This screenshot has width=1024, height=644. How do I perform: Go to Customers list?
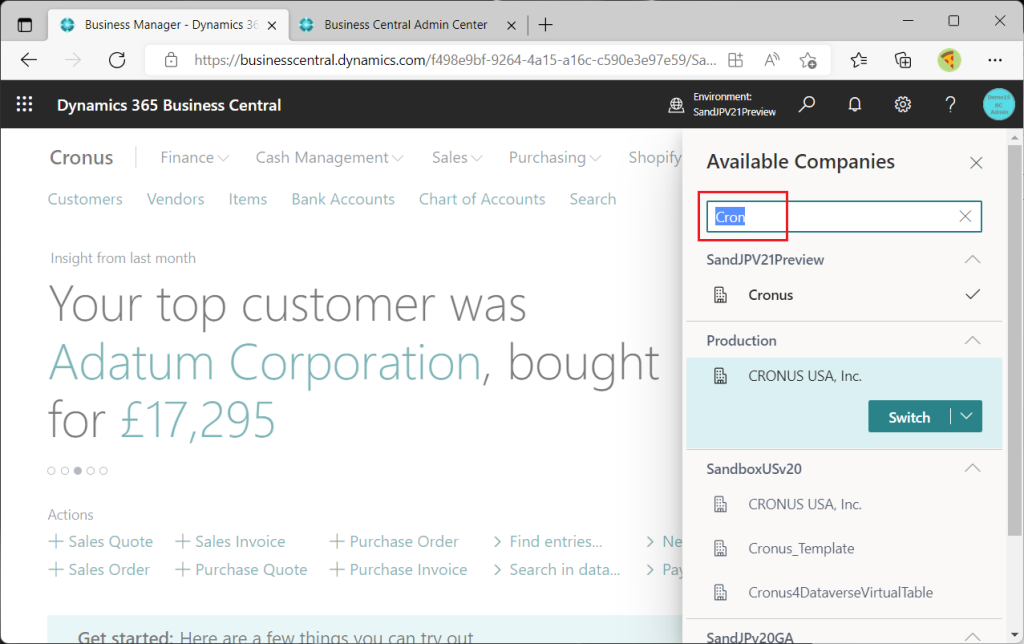click(x=85, y=199)
